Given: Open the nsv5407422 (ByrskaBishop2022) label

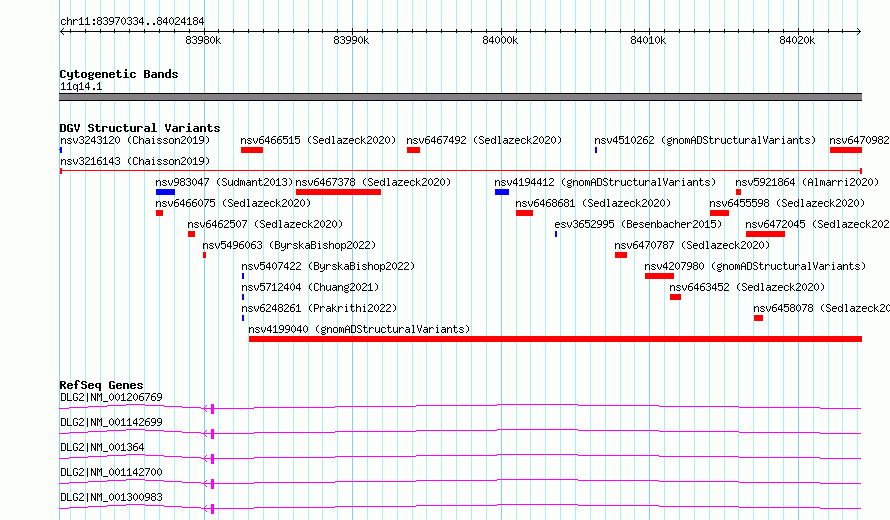Looking at the screenshot, I should 328,266.
